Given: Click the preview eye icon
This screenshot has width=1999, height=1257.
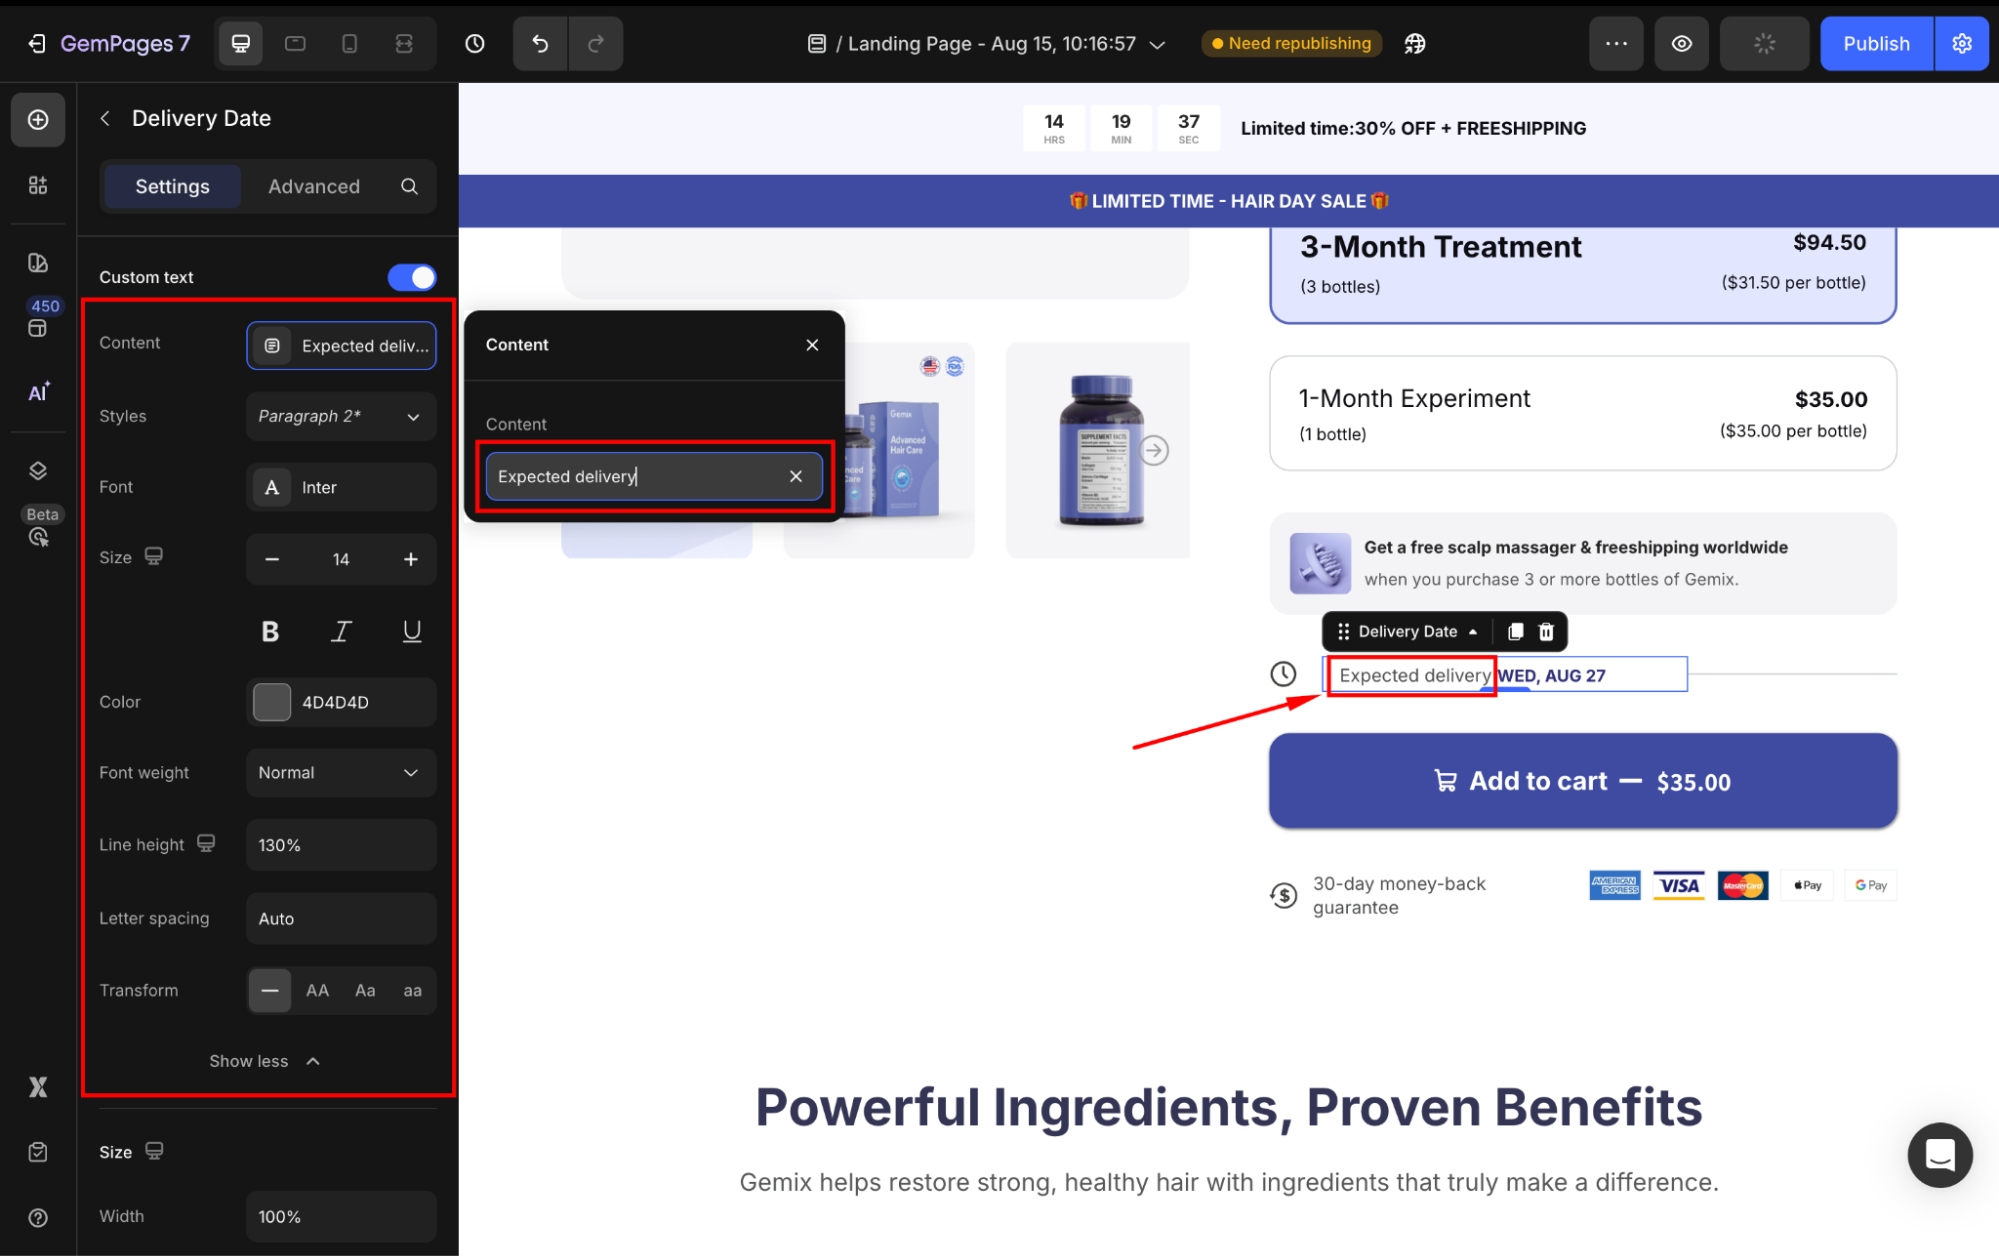Looking at the screenshot, I should [1682, 44].
